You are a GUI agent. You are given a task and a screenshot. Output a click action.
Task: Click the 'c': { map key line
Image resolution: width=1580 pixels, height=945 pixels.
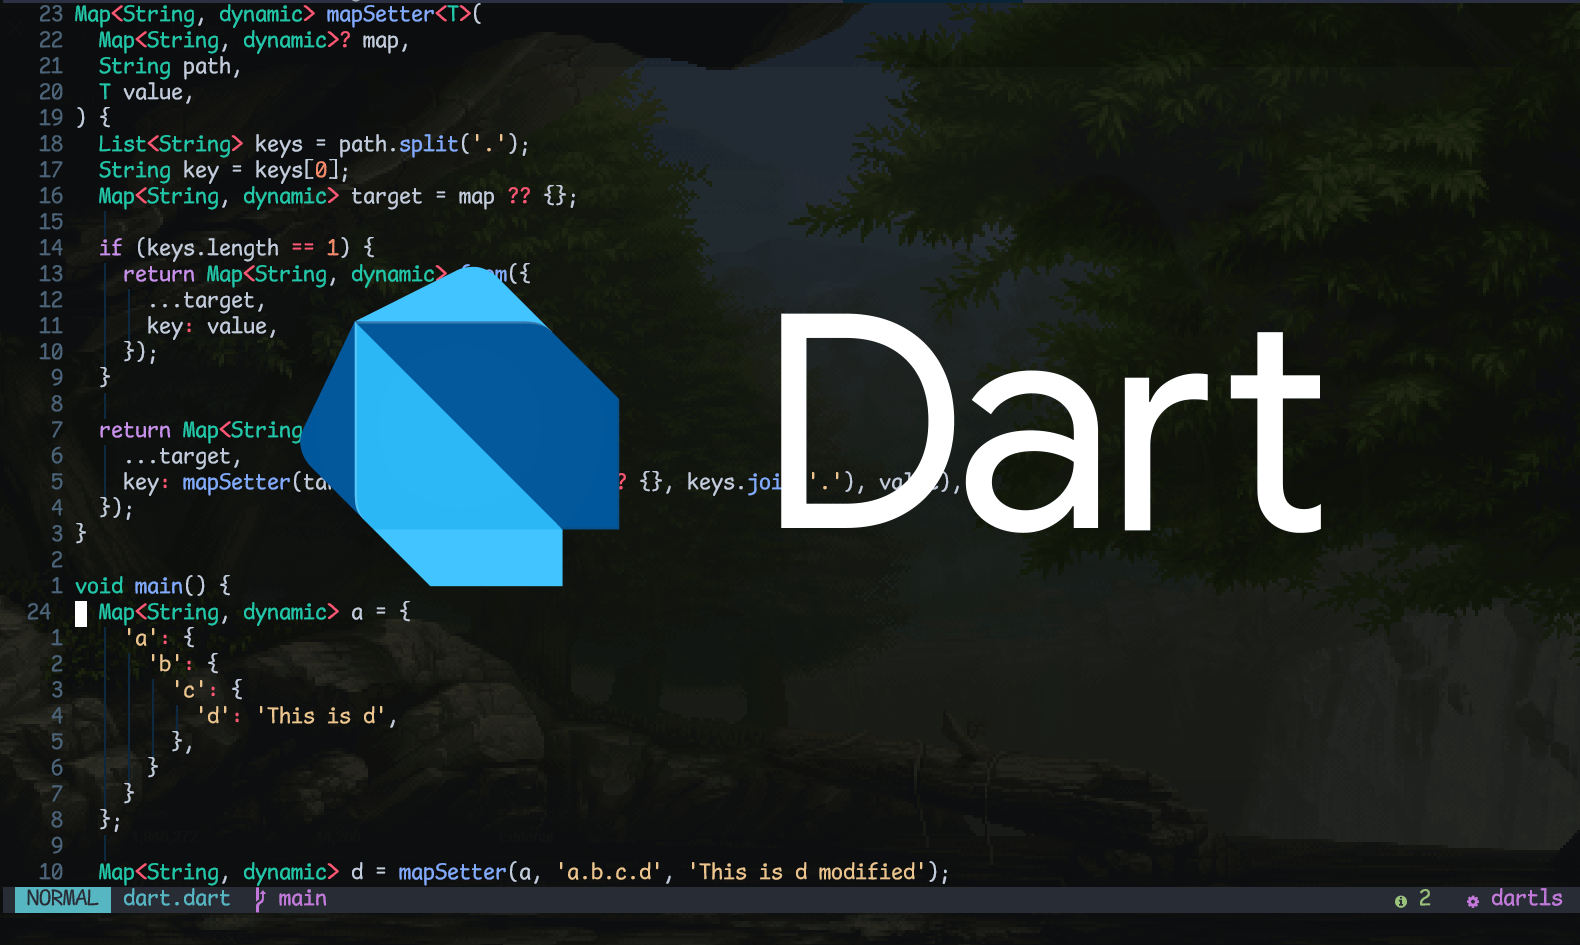coord(208,691)
